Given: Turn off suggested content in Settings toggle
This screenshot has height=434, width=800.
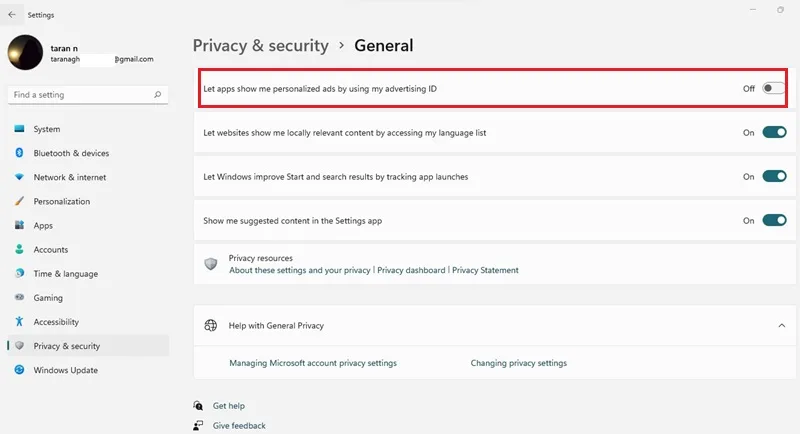Looking at the screenshot, I should pyautogui.click(x=774, y=220).
